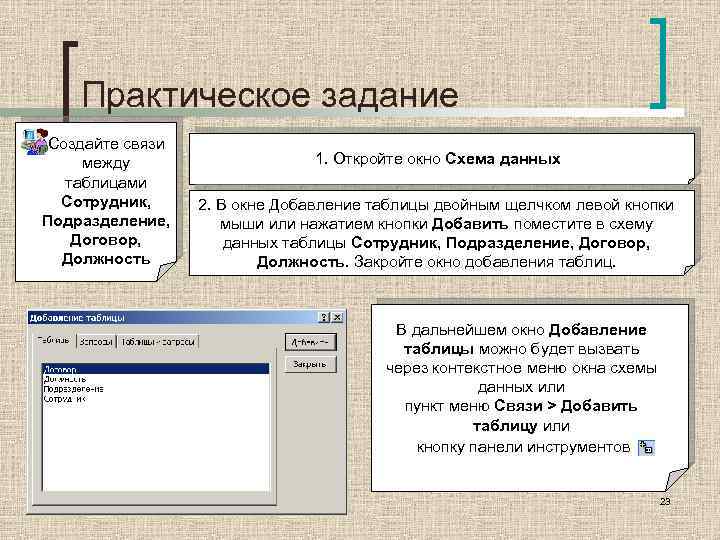This screenshot has width=720, height=540.
Task: Close the Добавление таблицы dialog with X
Action: tap(338, 317)
